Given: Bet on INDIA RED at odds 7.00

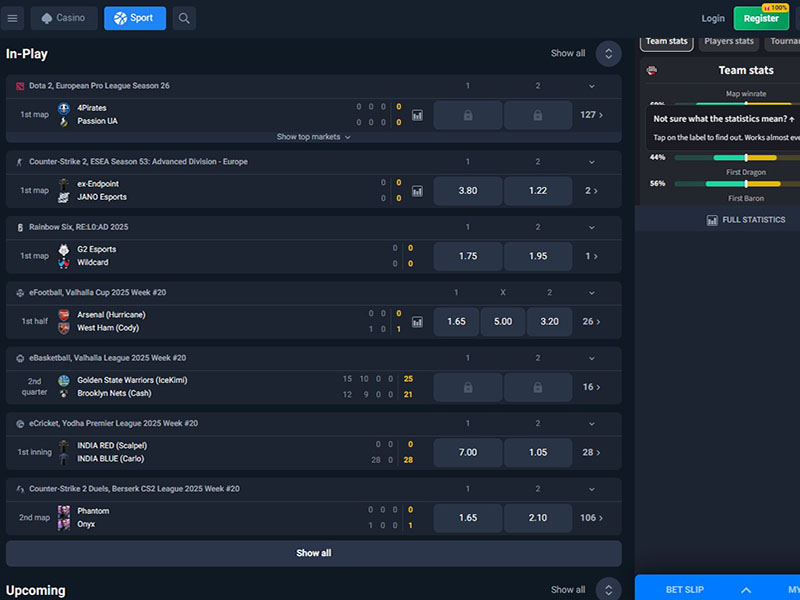Looking at the screenshot, I should pos(468,452).
